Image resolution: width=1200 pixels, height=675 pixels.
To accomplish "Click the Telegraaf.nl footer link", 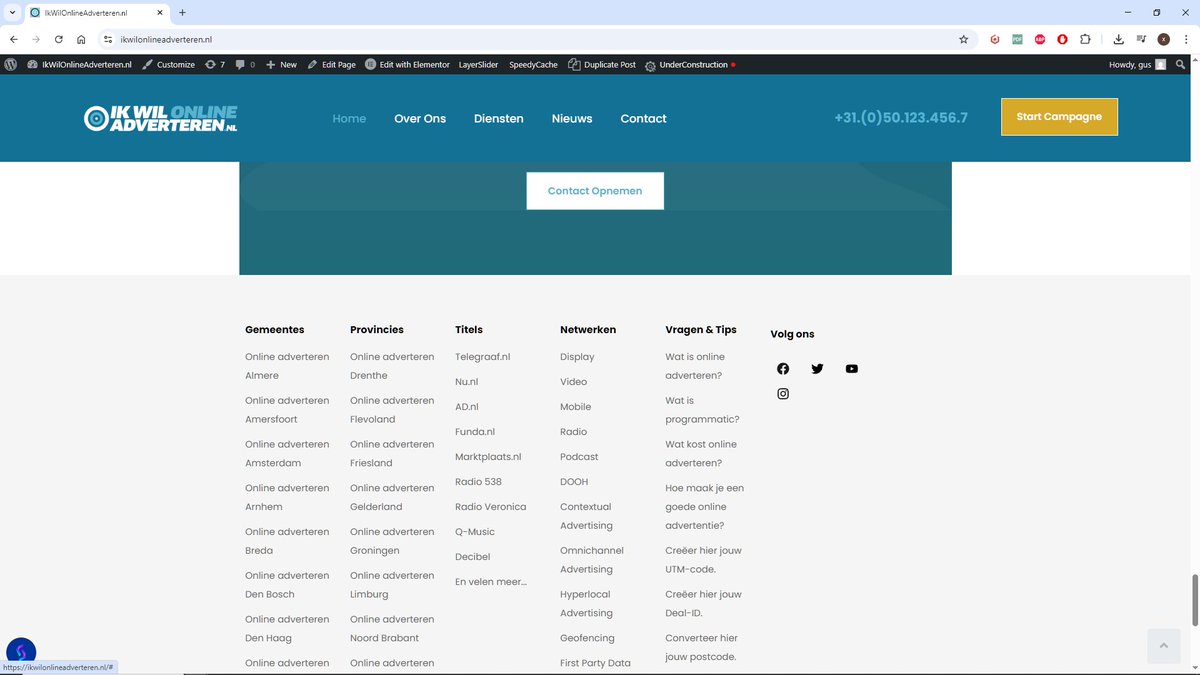I will (482, 357).
